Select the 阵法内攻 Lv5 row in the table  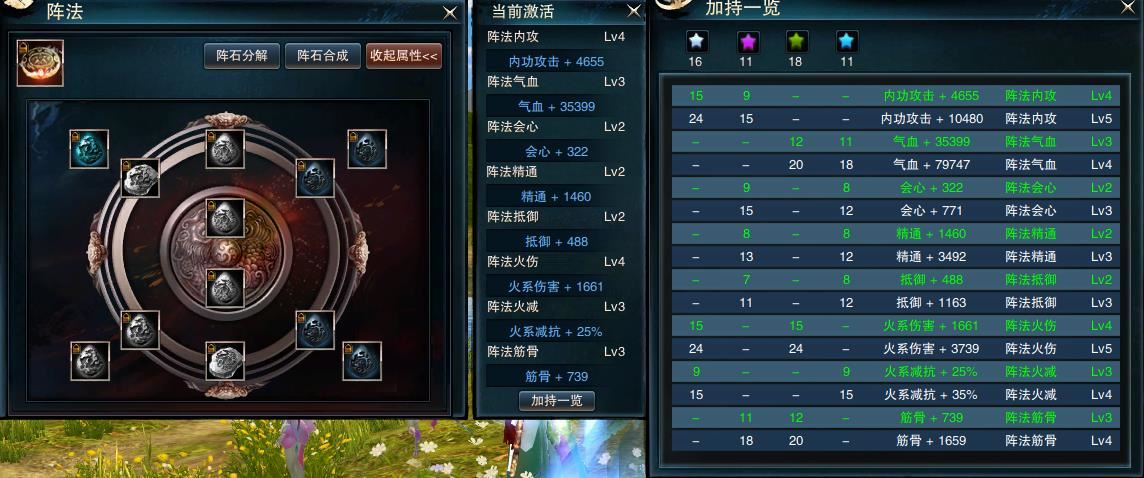[896, 118]
